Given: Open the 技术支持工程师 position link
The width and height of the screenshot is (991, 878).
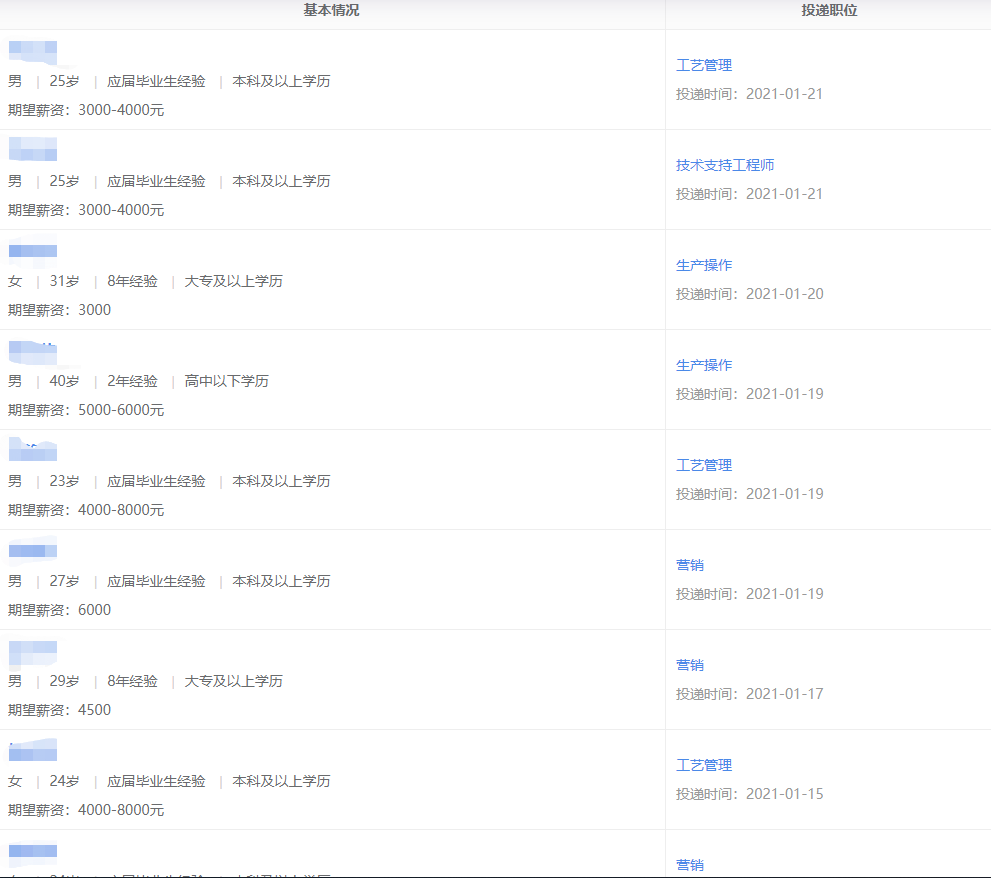Looking at the screenshot, I should coord(725,166).
